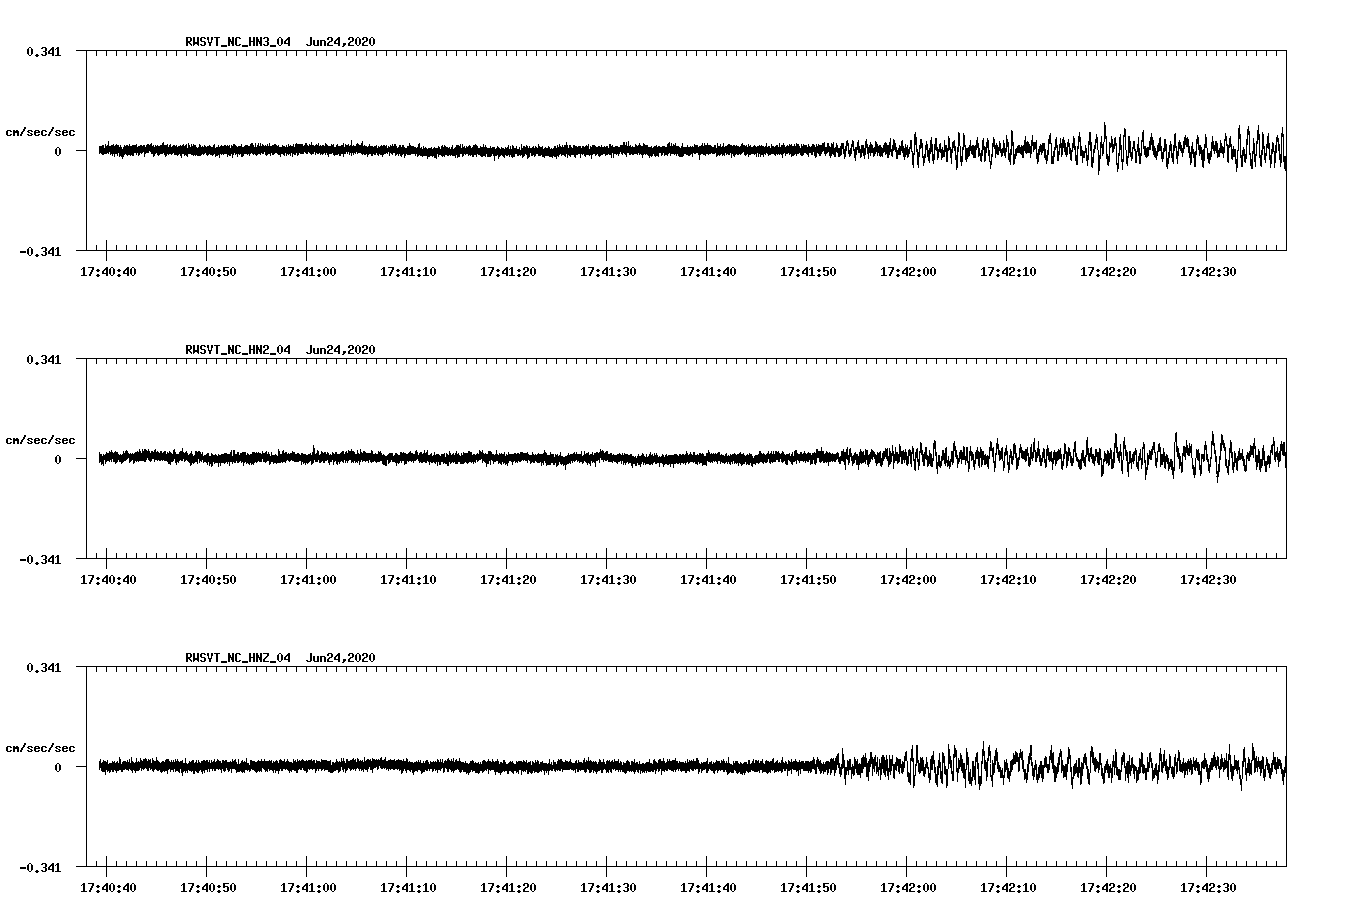Click the zero axis label on HN3 plot
This screenshot has width=1358, height=924.
pos(58,151)
